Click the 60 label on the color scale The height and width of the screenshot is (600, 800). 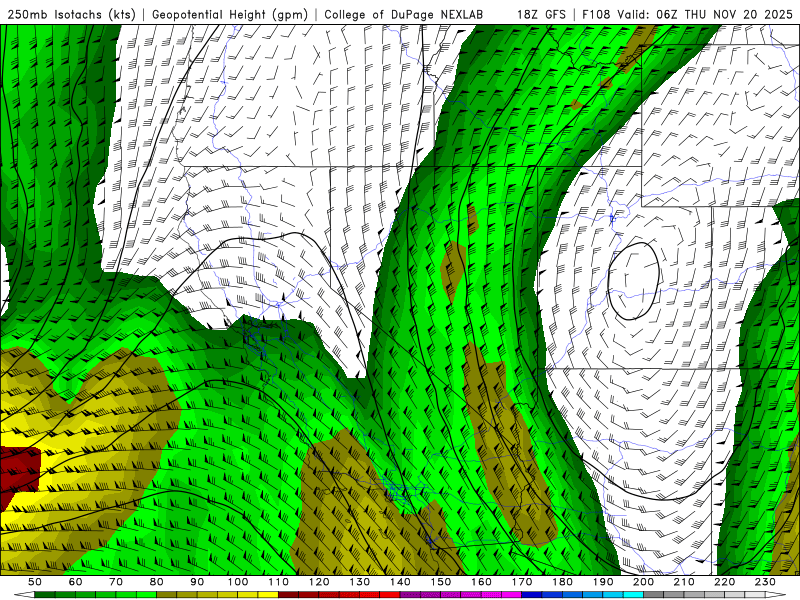75,582
